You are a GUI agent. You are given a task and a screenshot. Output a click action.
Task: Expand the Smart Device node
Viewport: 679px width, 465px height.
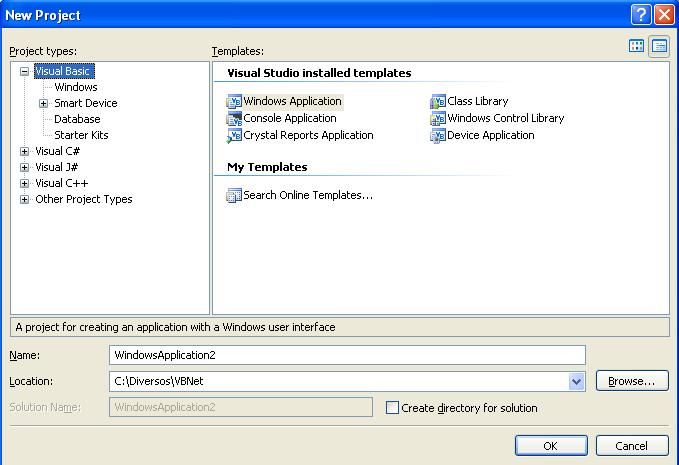(x=43, y=103)
